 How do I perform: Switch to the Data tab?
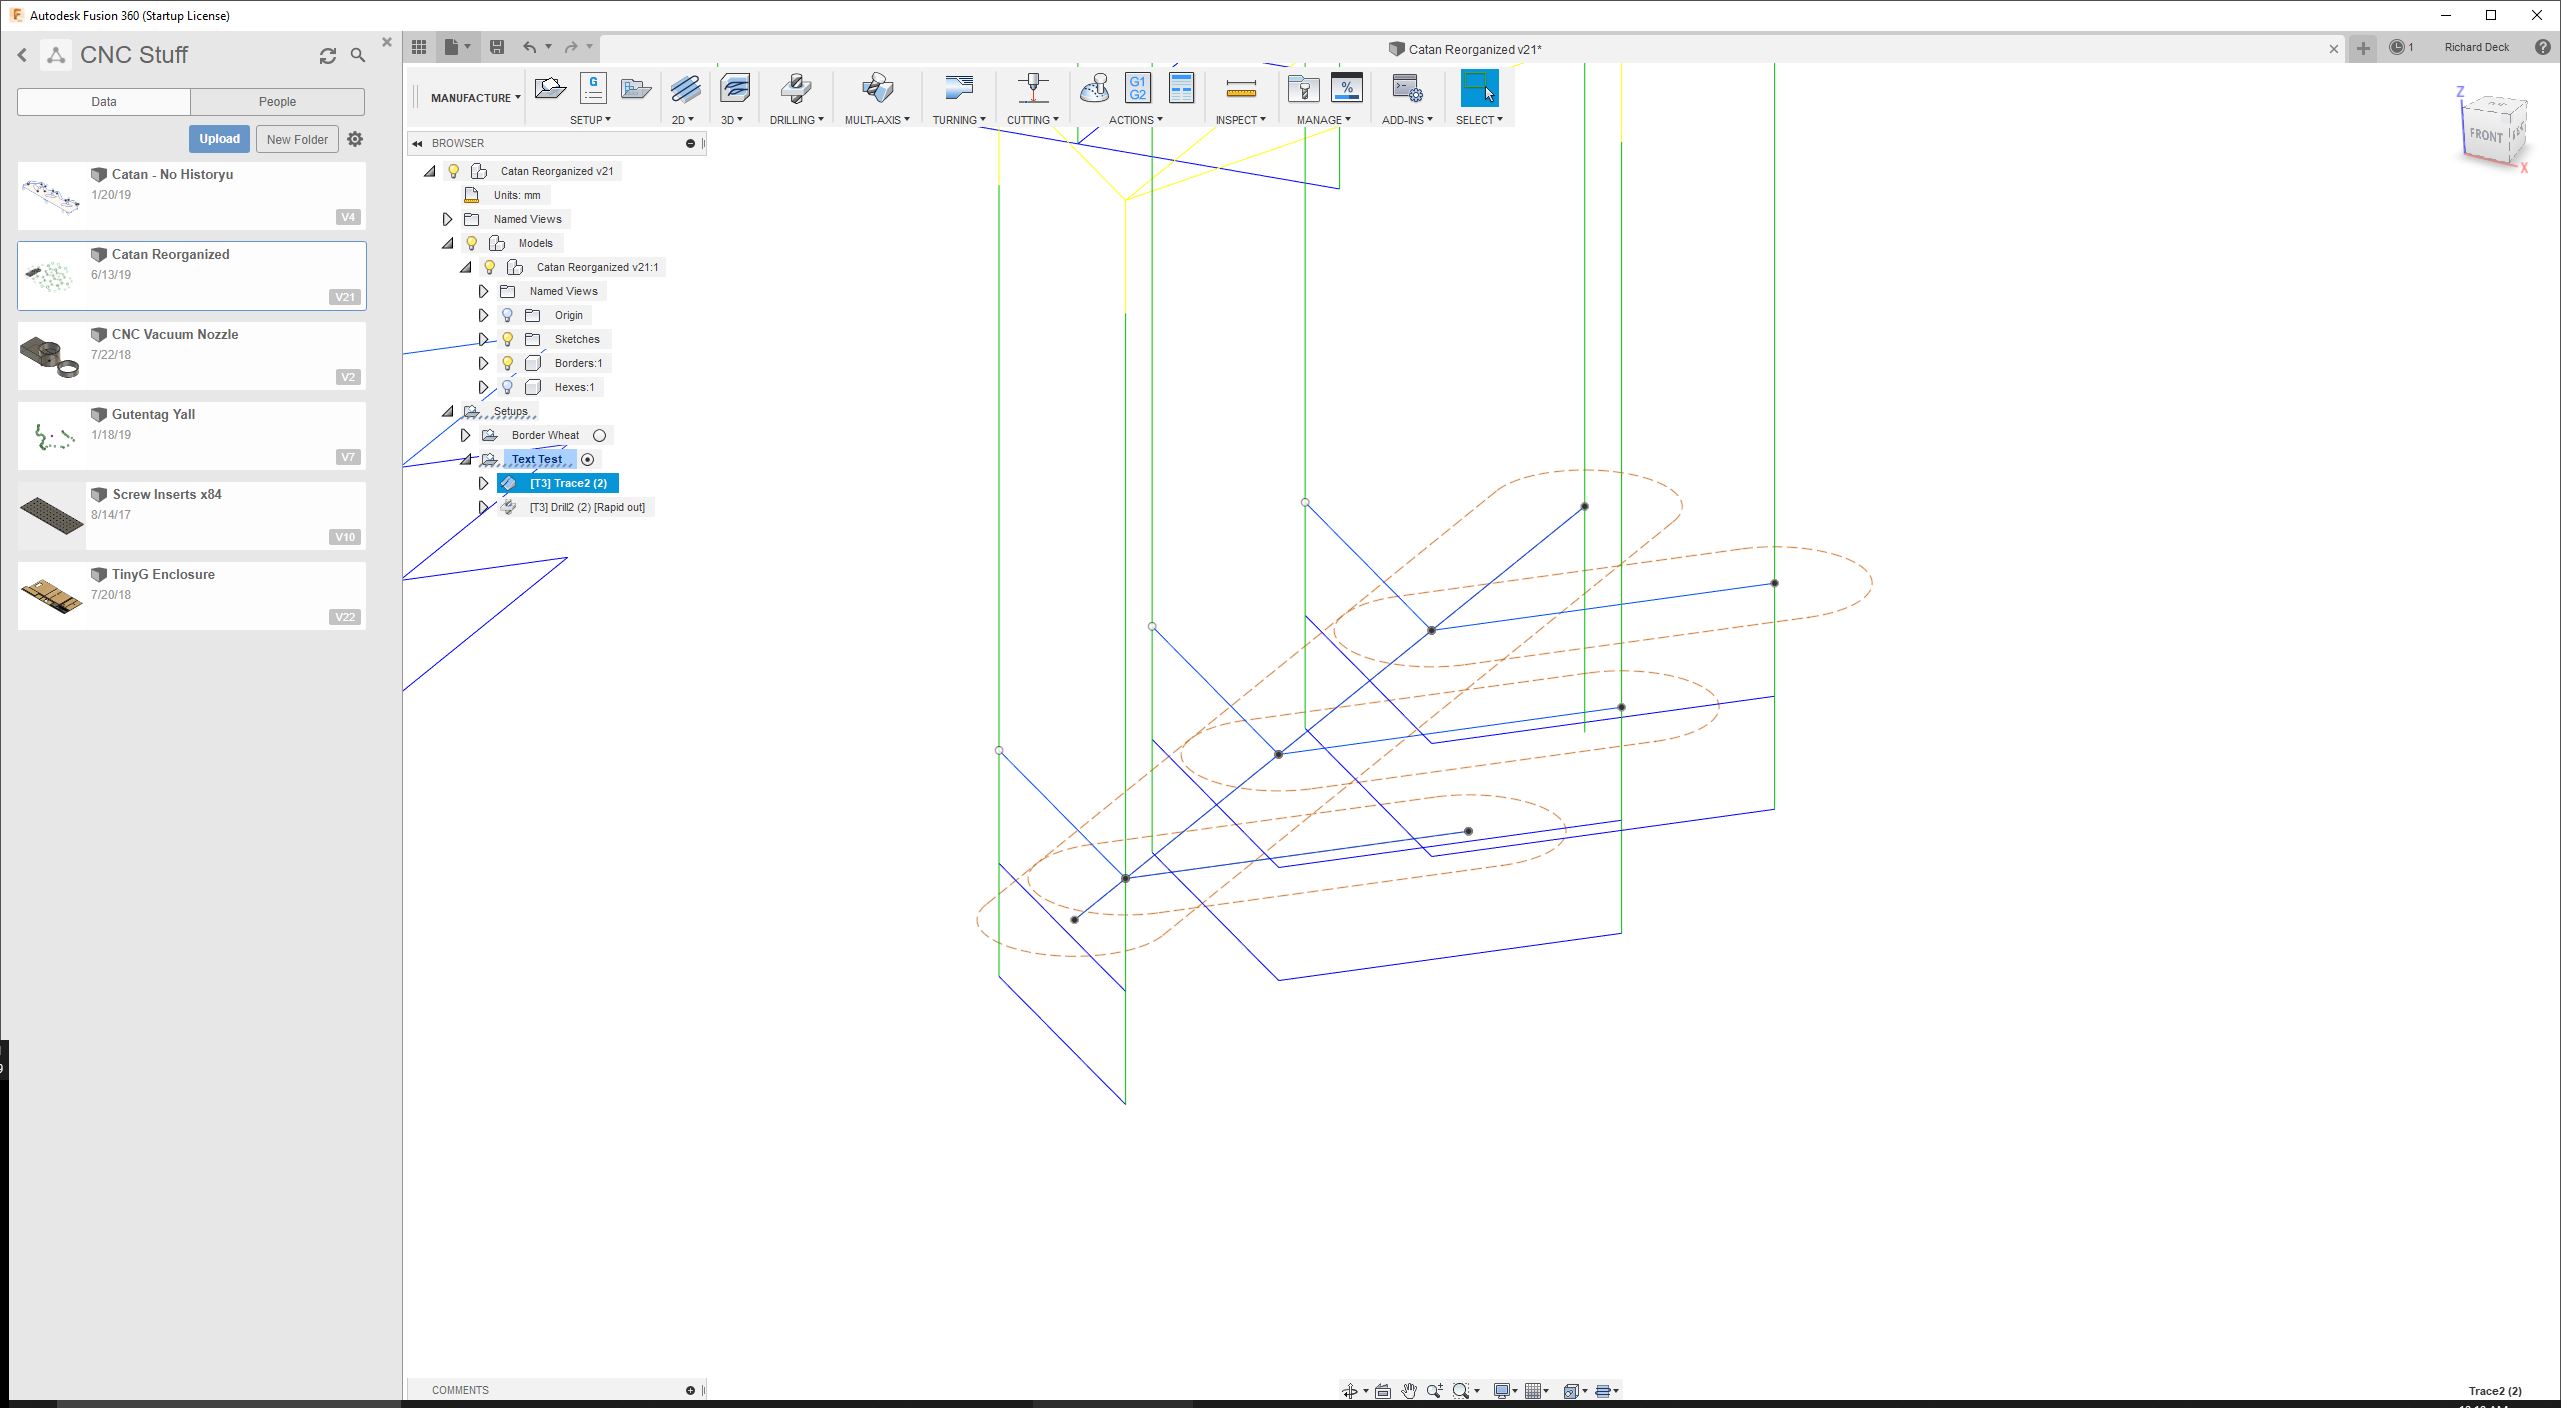[x=104, y=102]
